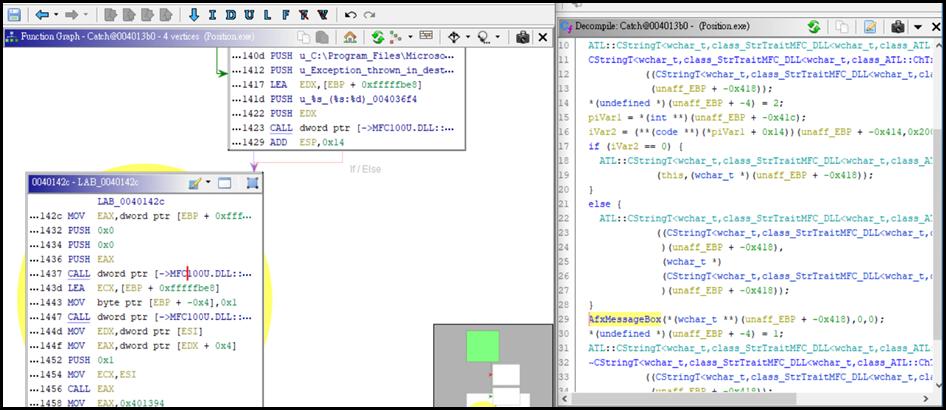946x410 pixels.
Task: Click the V different-byte-value icon
Action: [323, 14]
